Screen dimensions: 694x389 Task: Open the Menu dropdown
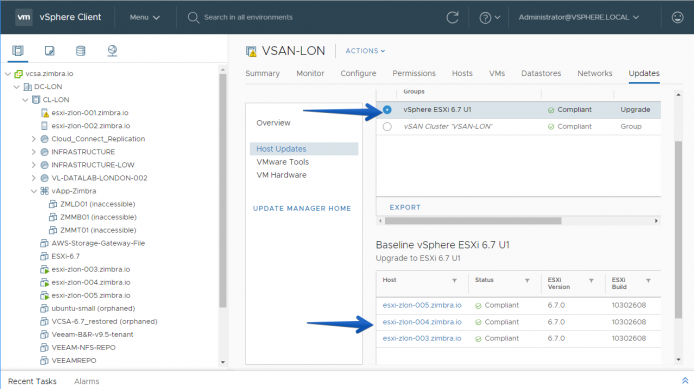pos(145,17)
